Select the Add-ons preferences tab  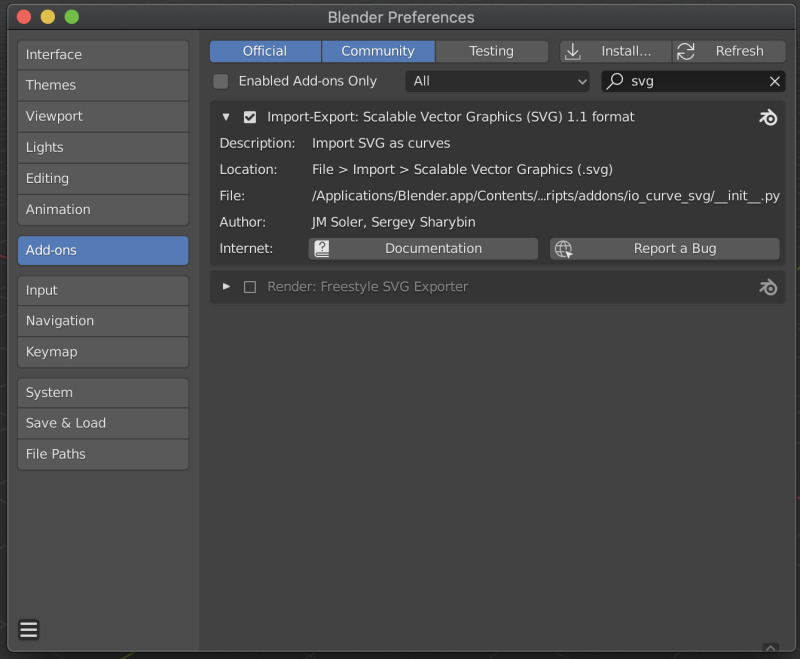pos(103,250)
